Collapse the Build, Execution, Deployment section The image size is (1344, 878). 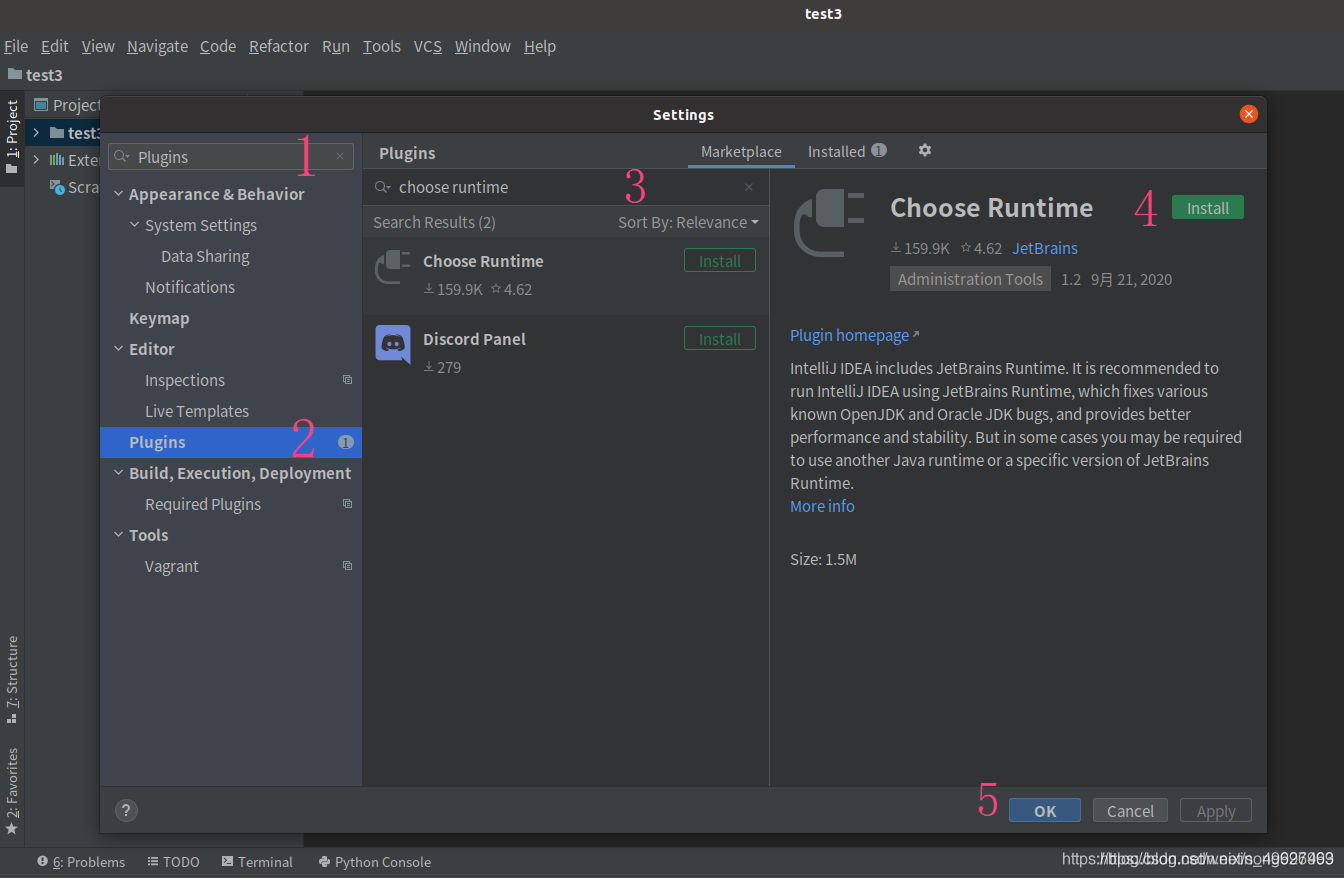coord(118,473)
